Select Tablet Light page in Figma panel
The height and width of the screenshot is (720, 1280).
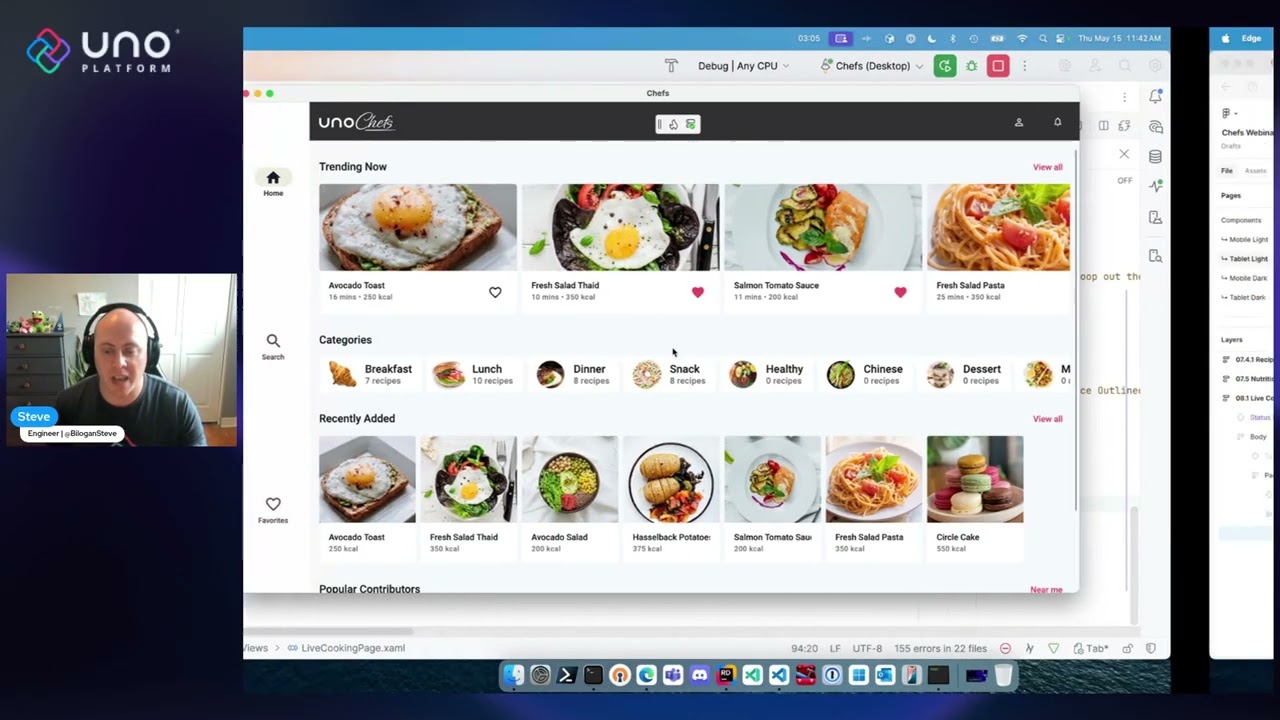coord(1245,259)
